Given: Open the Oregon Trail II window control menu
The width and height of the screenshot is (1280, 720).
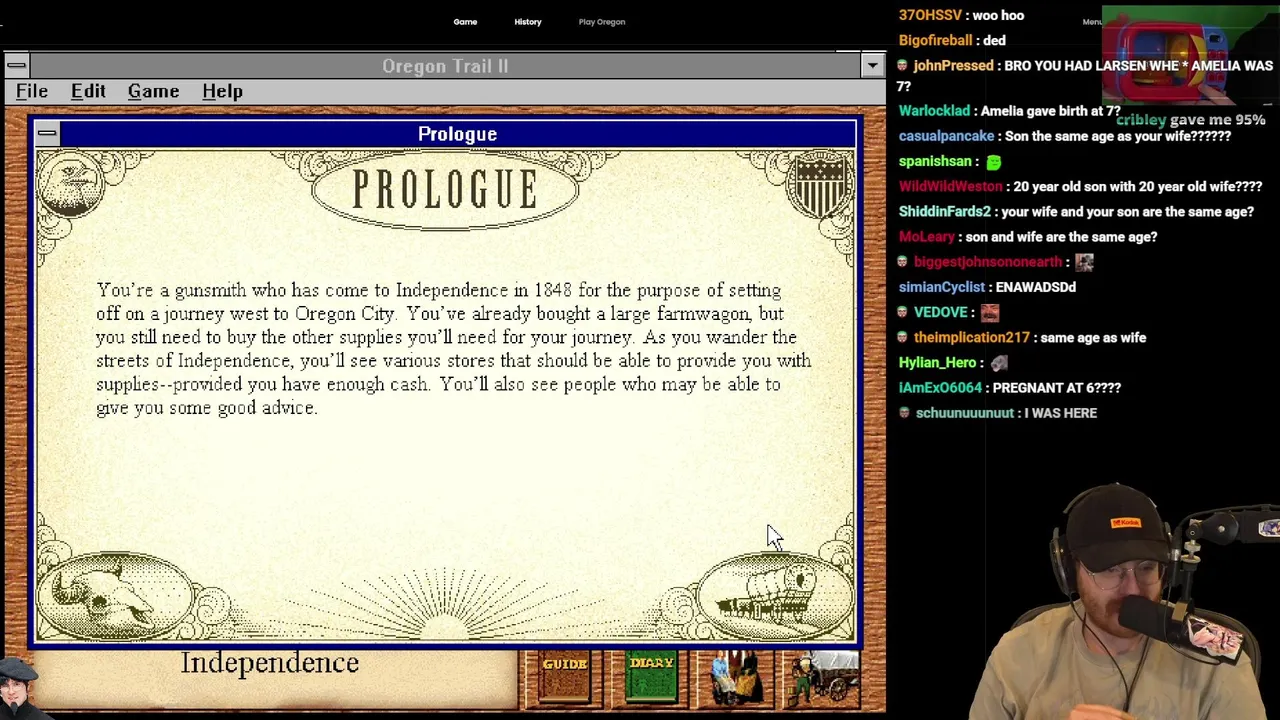Looking at the screenshot, I should 16,65.
